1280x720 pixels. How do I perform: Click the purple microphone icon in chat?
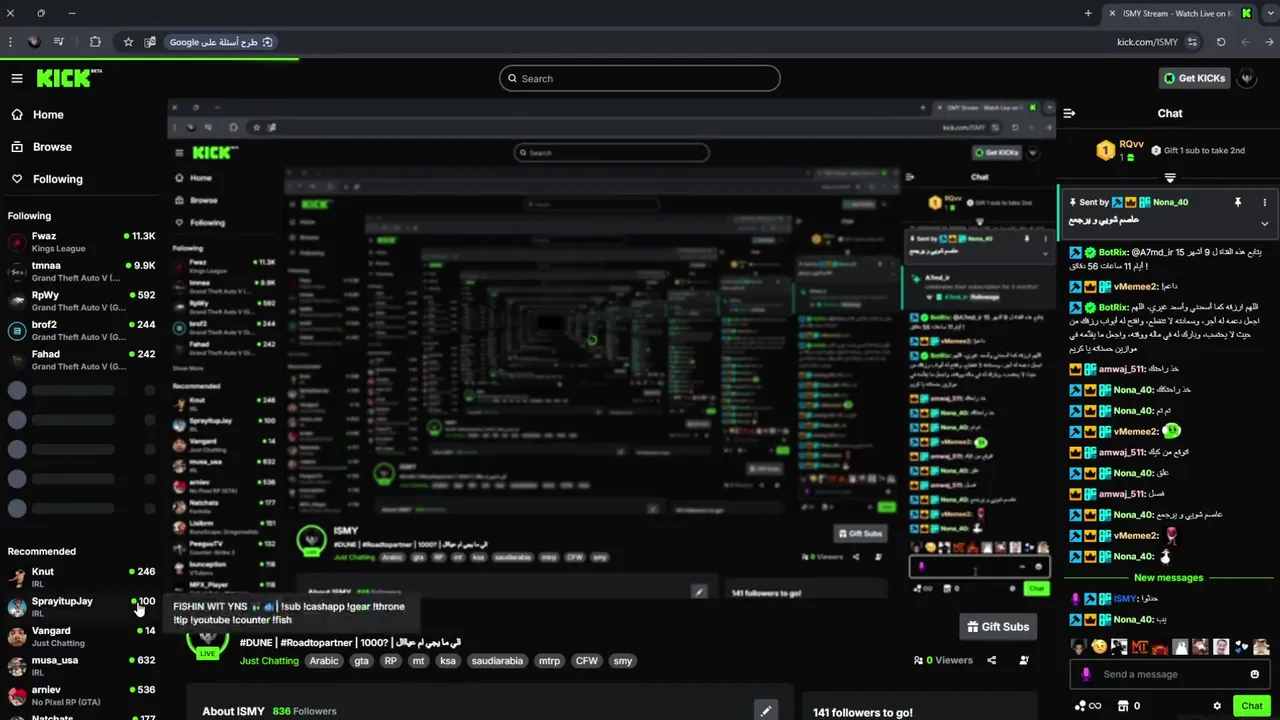pyautogui.click(x=1085, y=674)
